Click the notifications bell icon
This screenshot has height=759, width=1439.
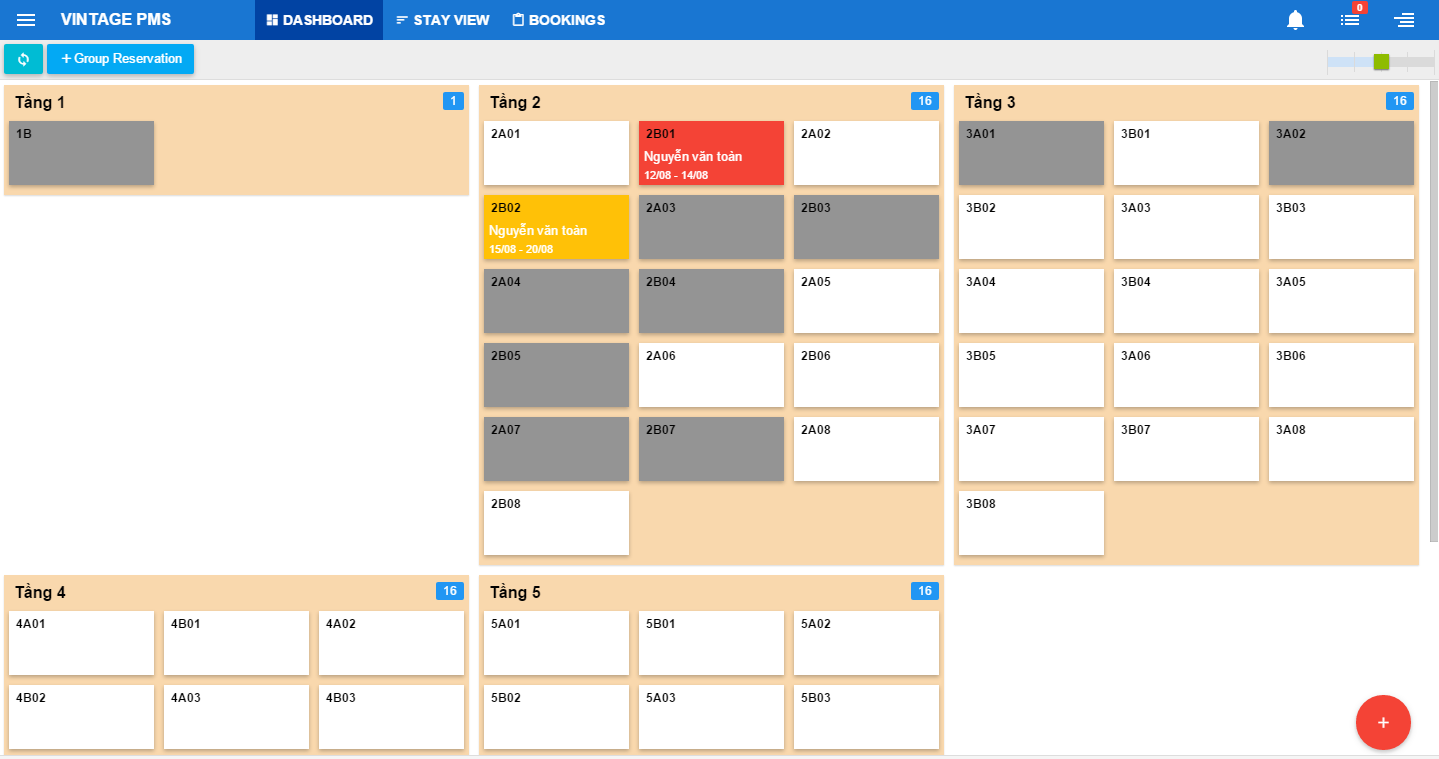[x=1295, y=20]
